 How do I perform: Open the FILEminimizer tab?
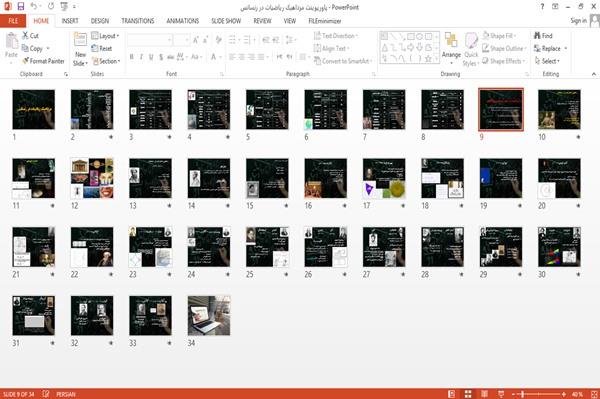[x=324, y=21]
